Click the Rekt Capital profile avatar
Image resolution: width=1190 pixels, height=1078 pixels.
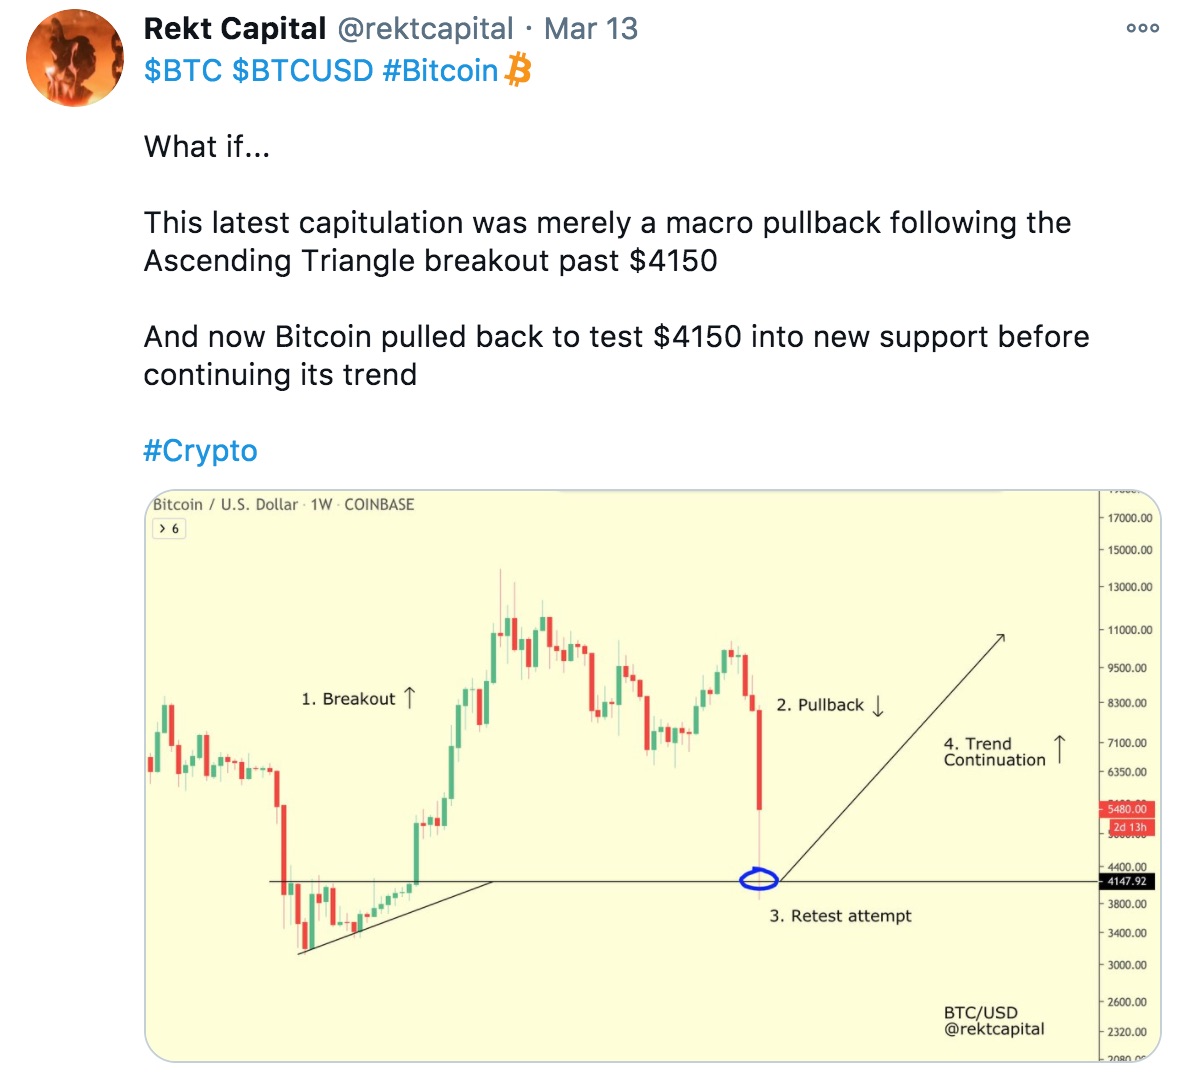coord(75,59)
